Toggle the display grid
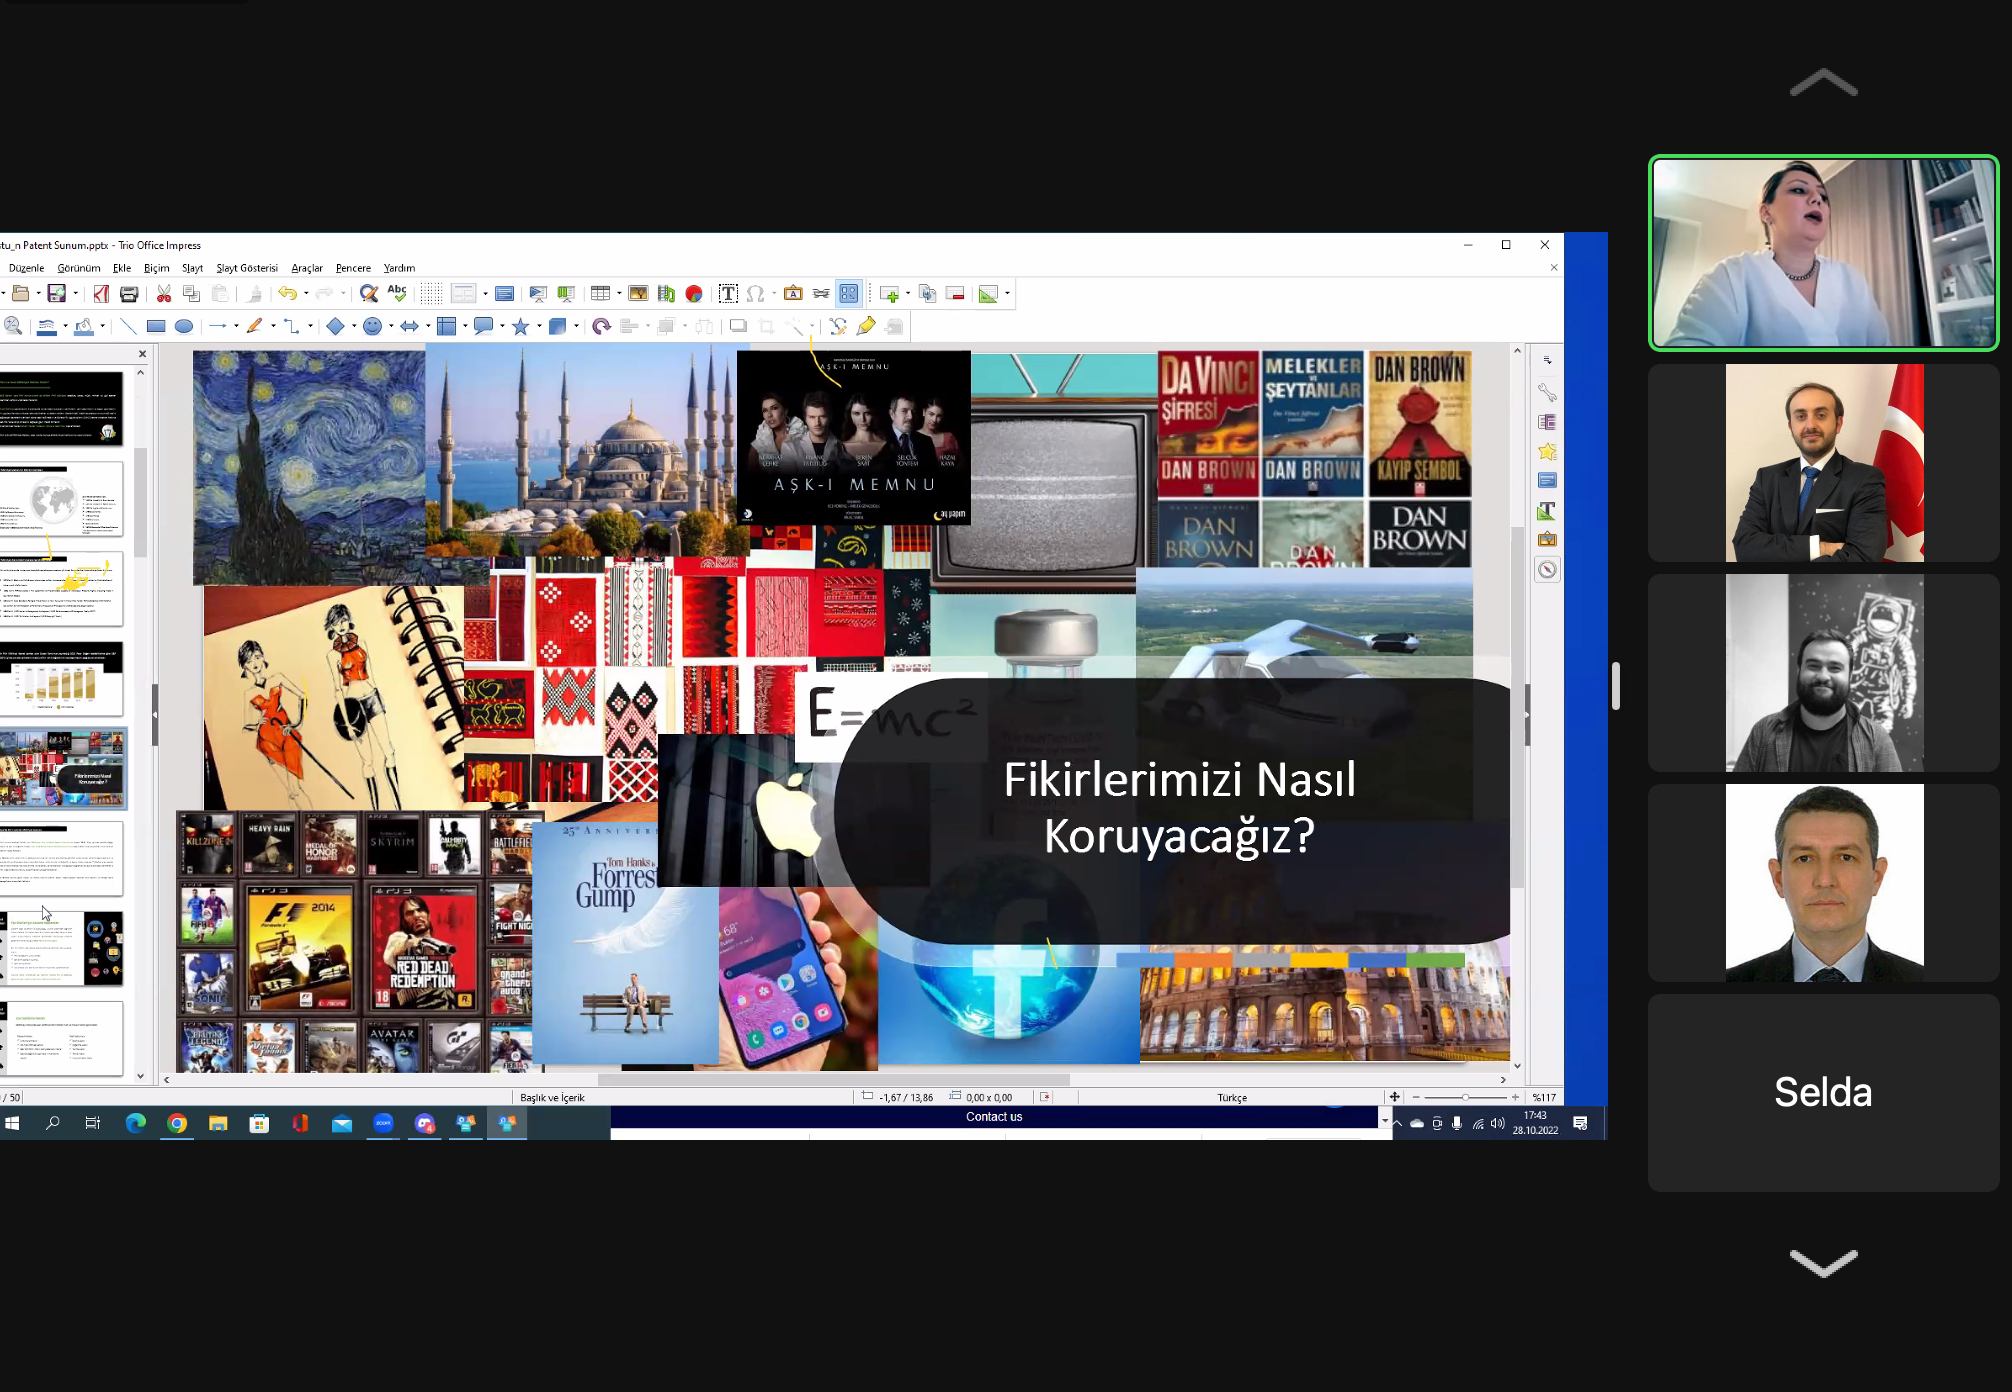The height and width of the screenshot is (1392, 2012). [431, 294]
